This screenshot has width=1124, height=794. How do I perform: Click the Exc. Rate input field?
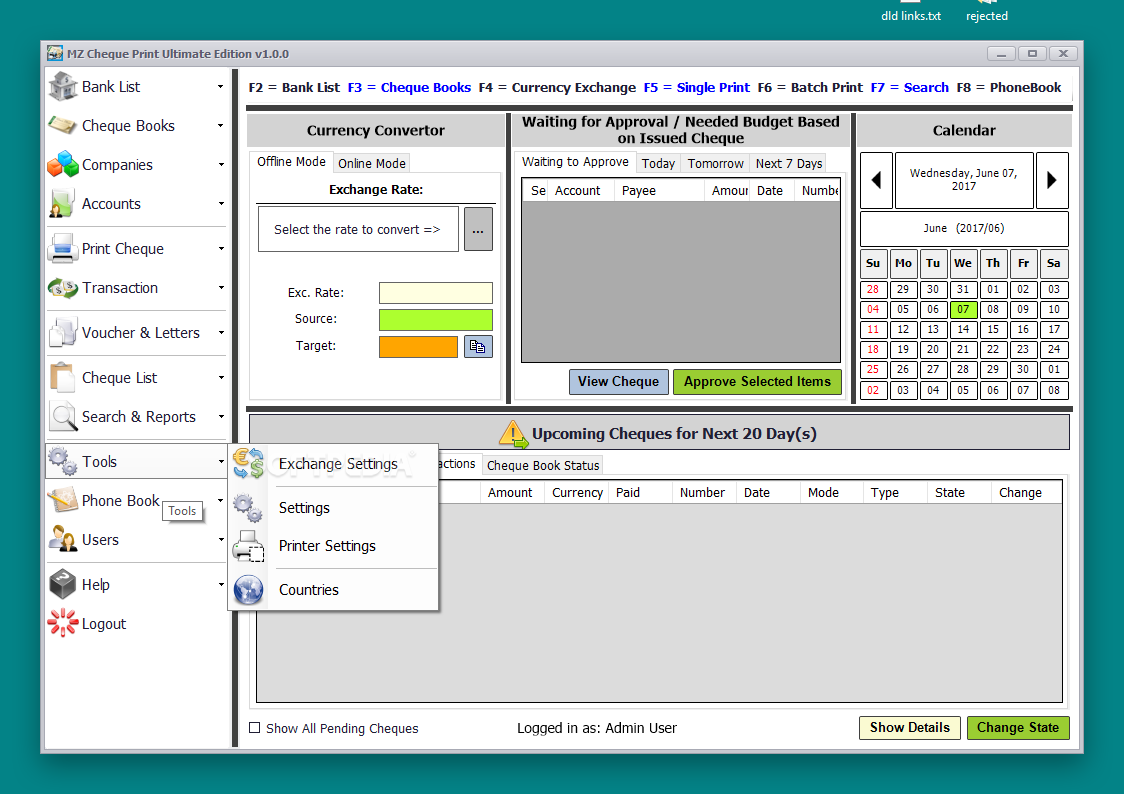point(436,292)
